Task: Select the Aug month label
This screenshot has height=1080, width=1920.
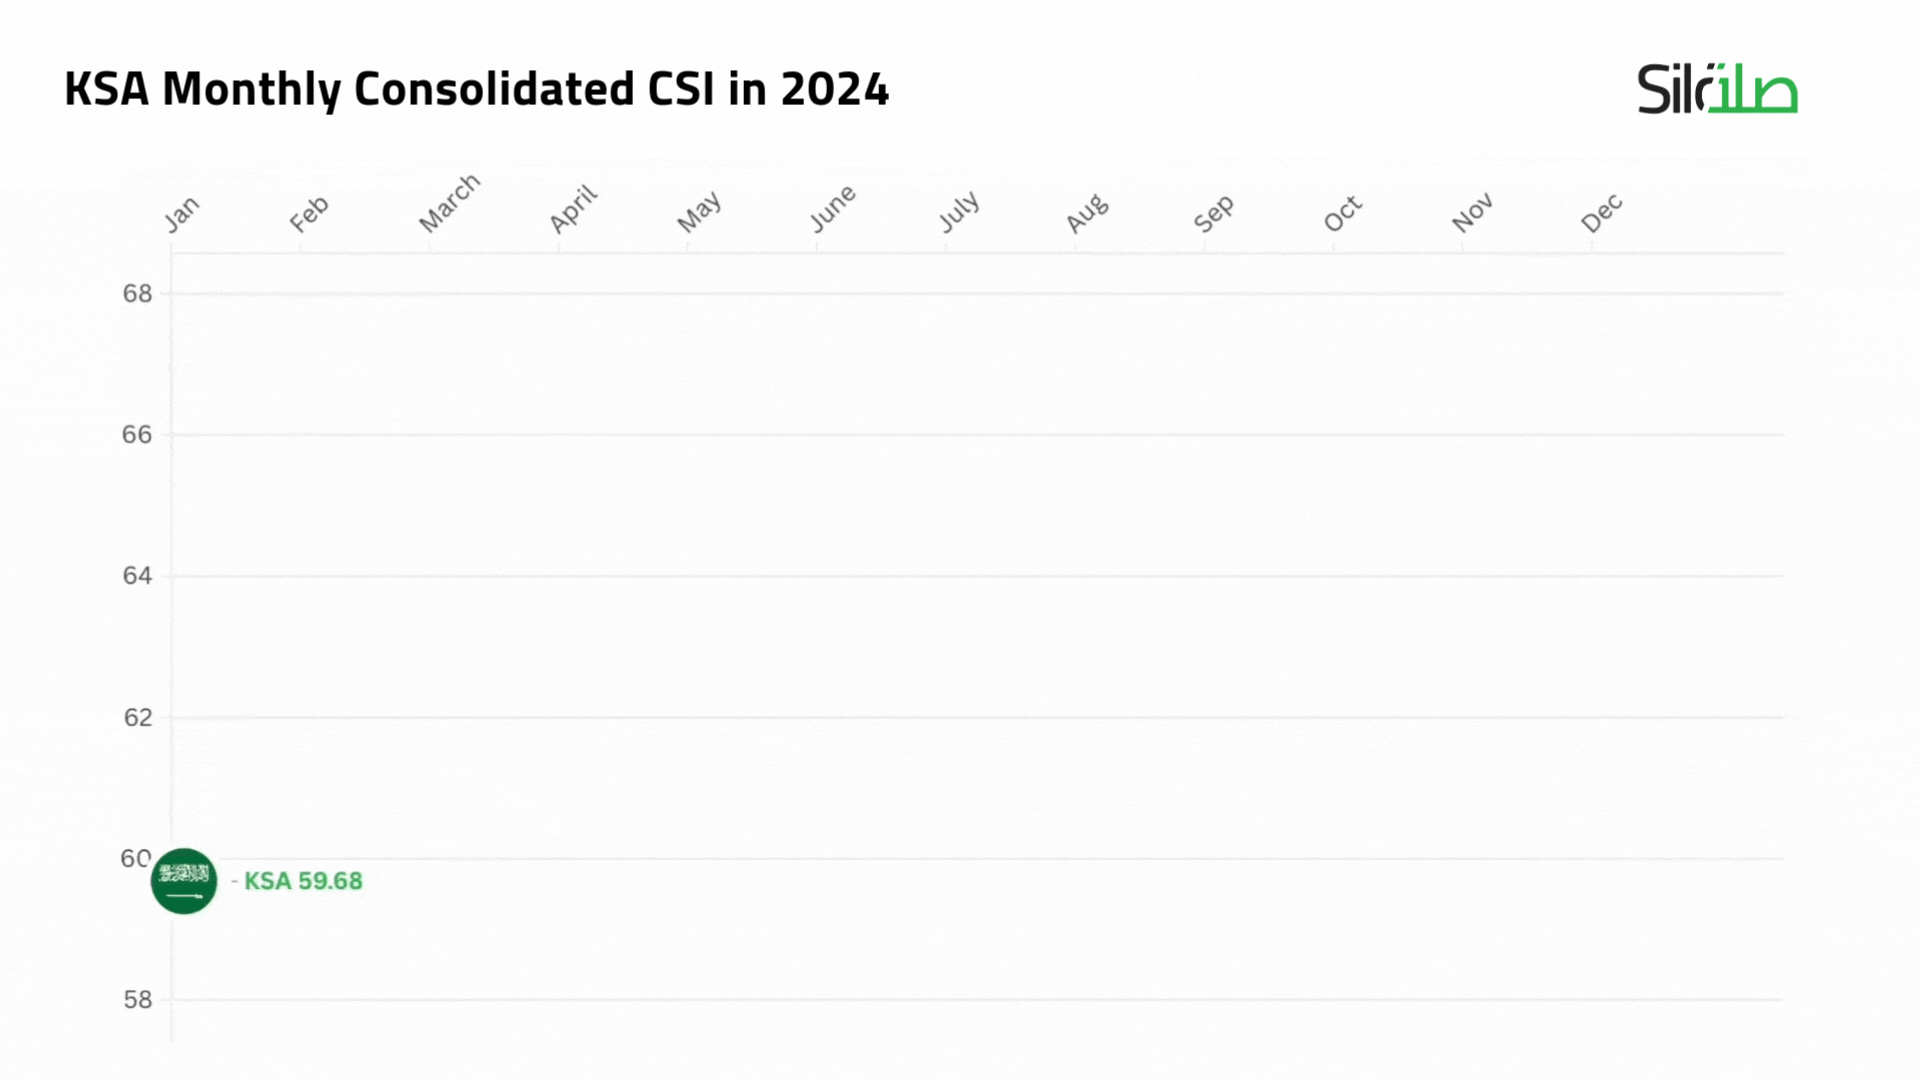Action: click(1087, 213)
